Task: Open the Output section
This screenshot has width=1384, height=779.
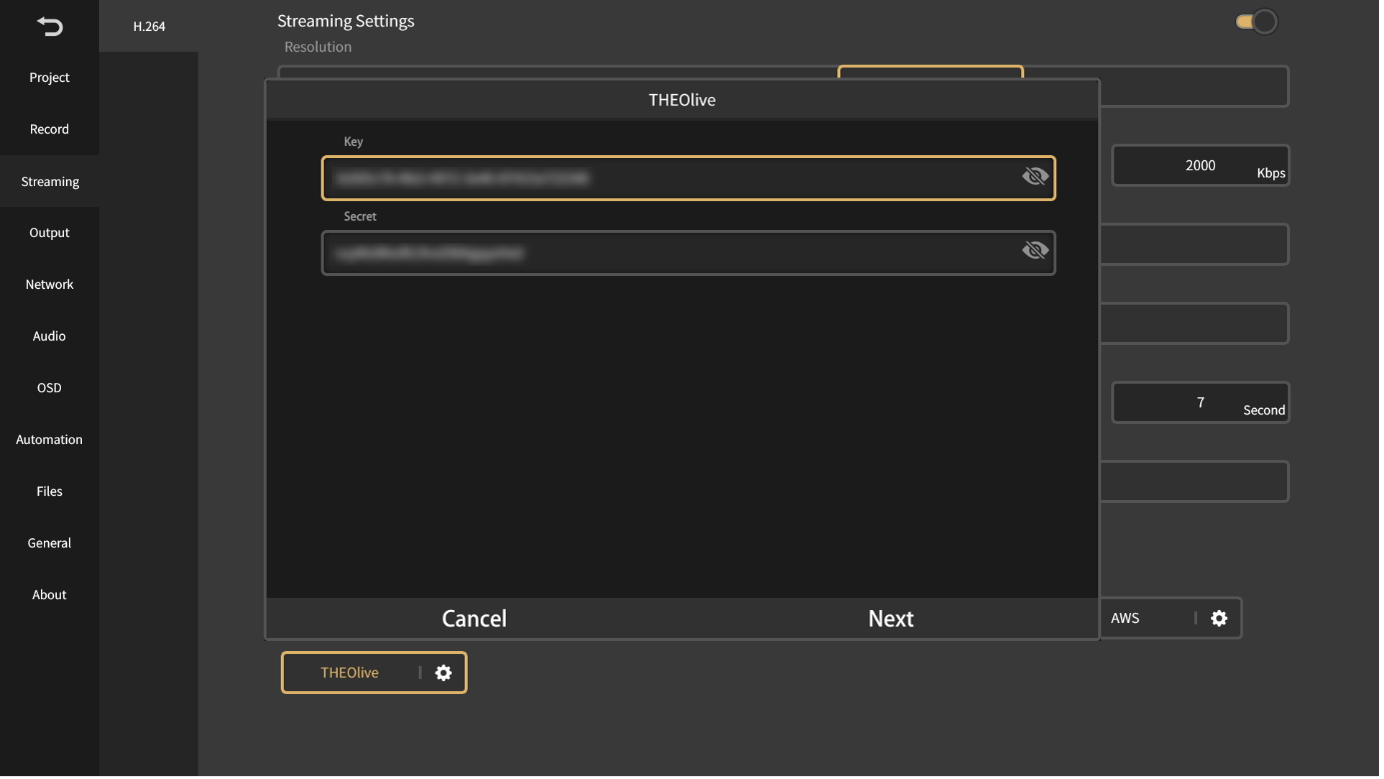Action: 49,233
